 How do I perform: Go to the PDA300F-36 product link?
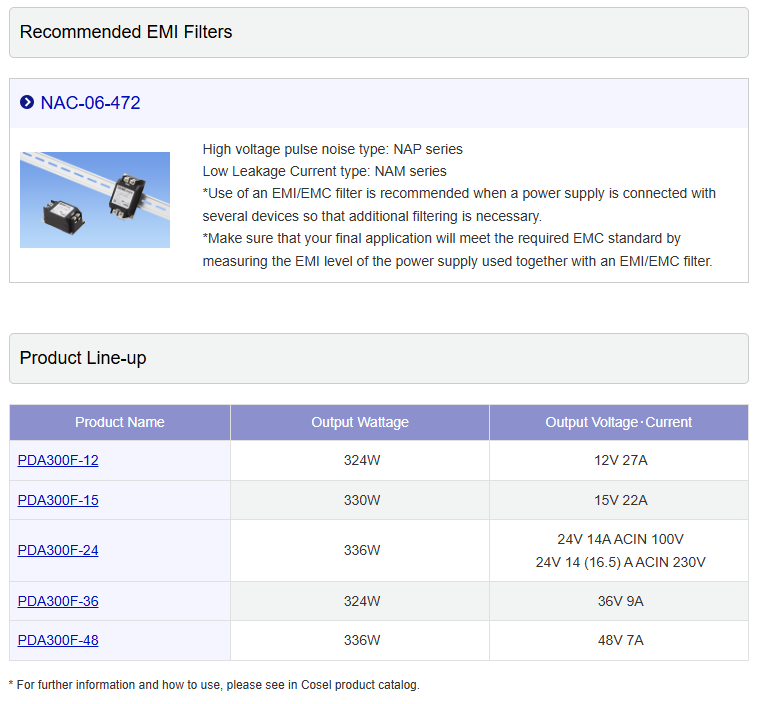point(58,601)
